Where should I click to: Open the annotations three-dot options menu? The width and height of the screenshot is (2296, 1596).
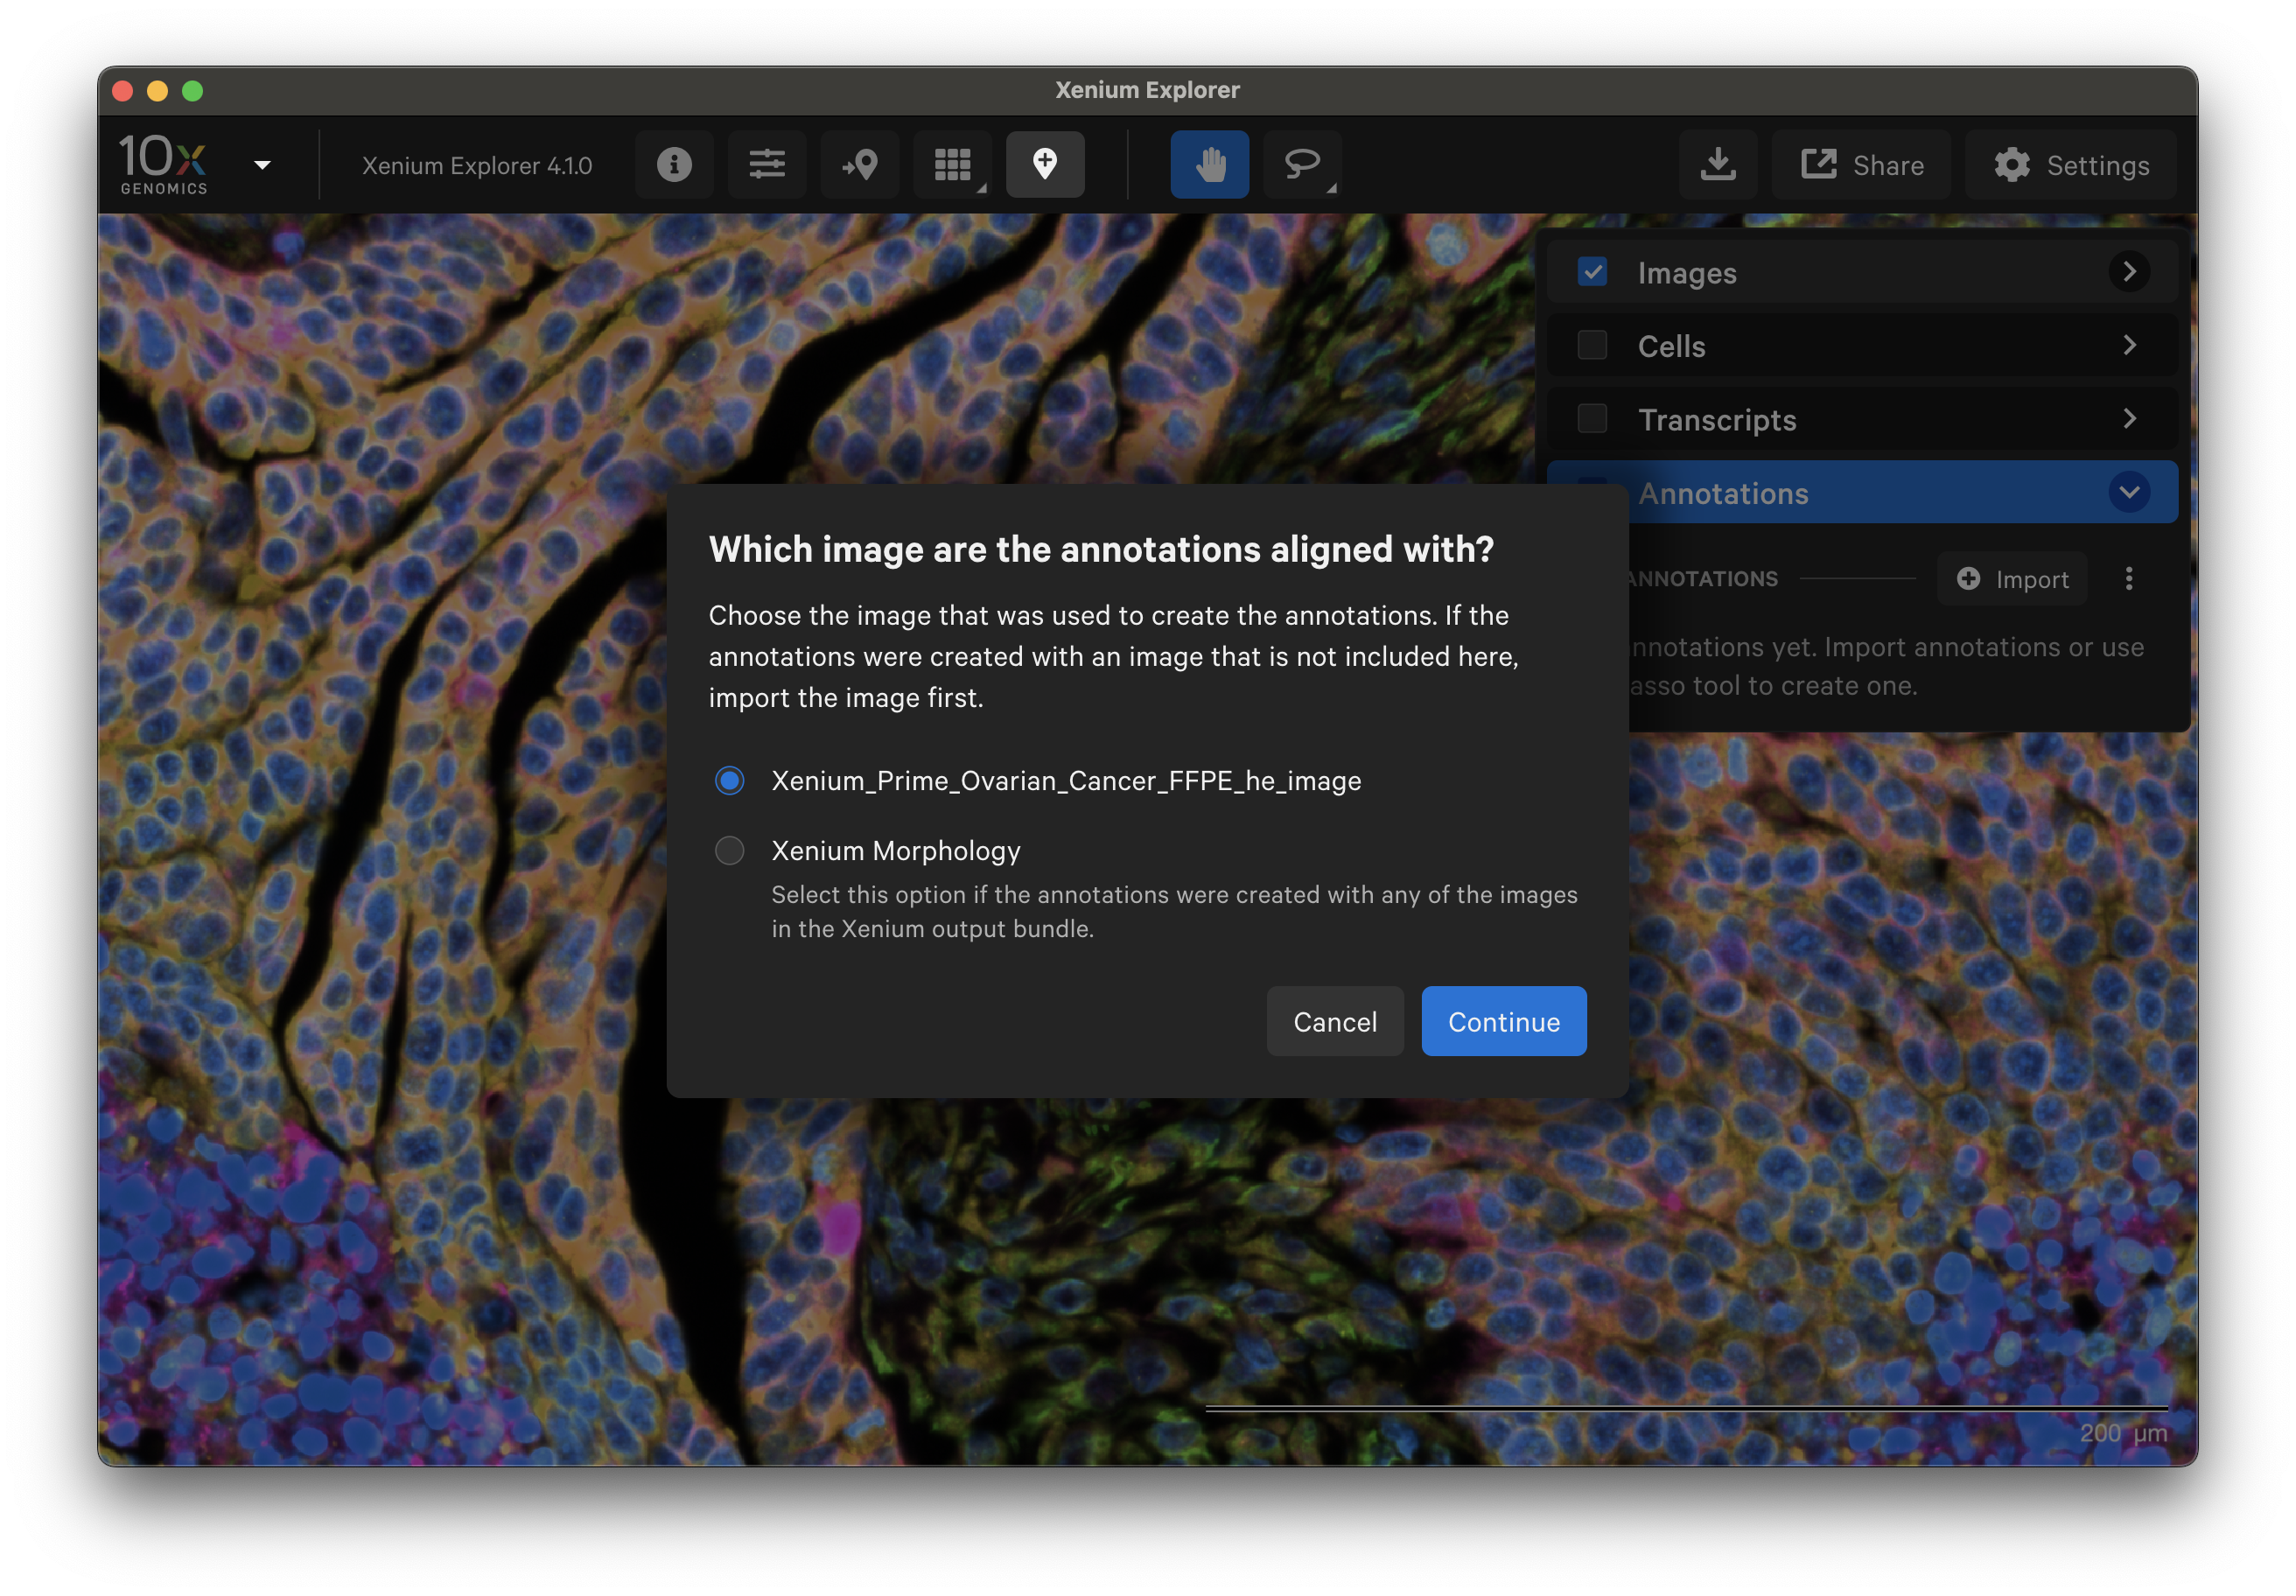2129,578
